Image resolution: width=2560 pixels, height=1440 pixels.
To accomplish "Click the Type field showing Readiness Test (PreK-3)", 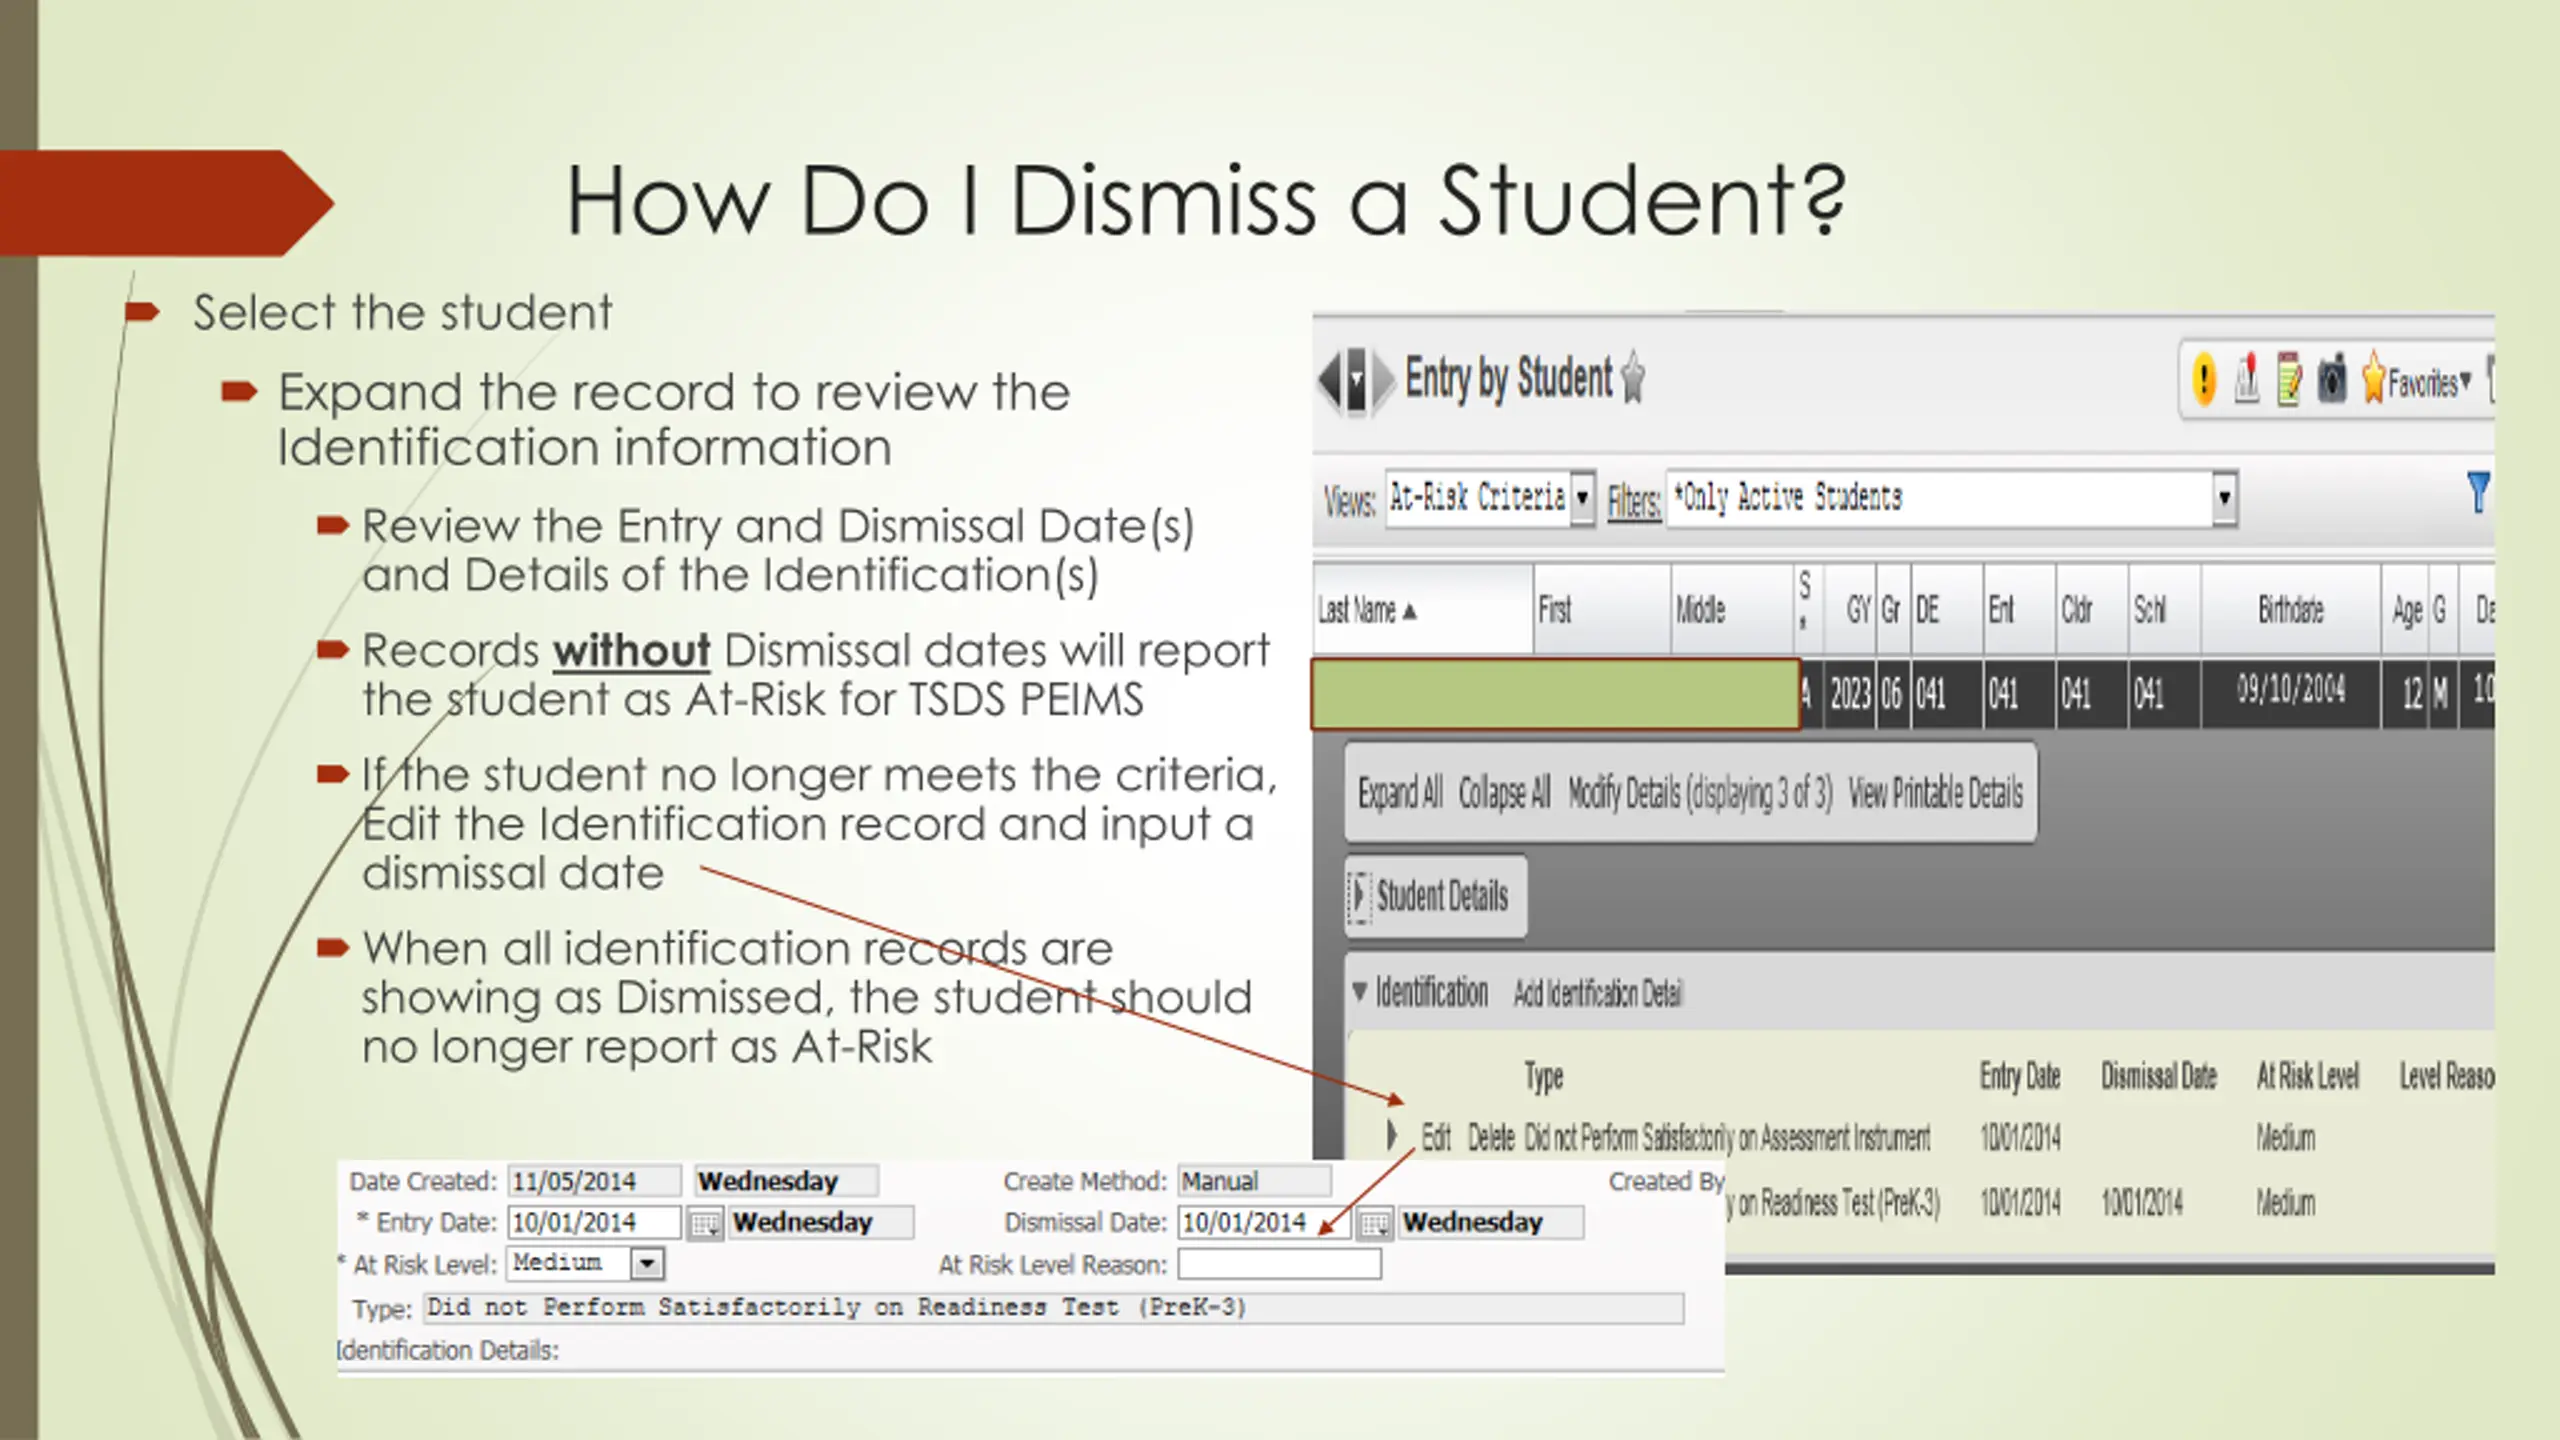I will (x=1054, y=1308).
